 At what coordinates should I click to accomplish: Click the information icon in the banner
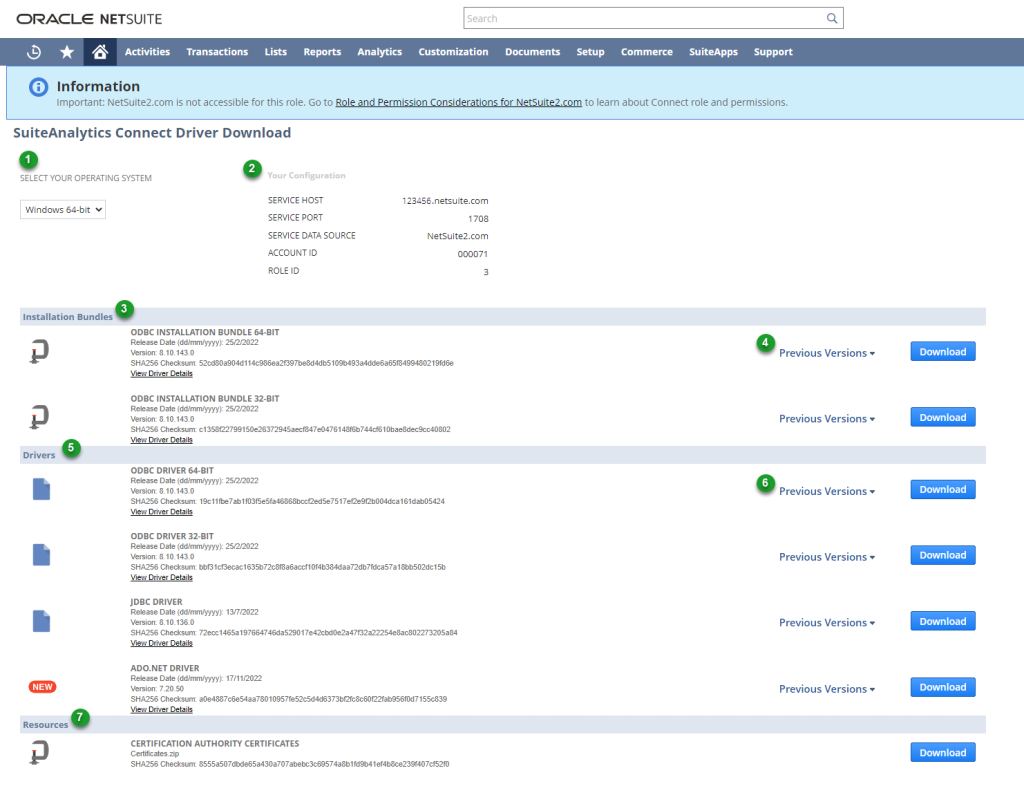[x=39, y=87]
